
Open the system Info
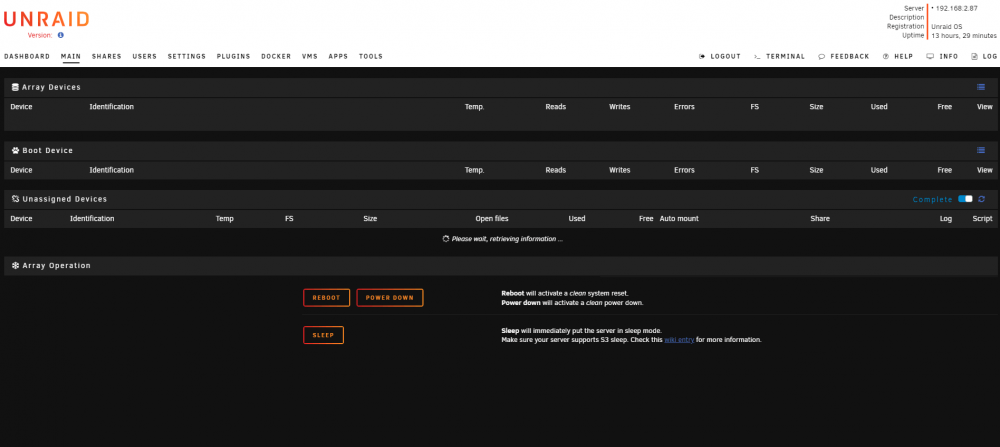pyautogui.click(x=942, y=56)
